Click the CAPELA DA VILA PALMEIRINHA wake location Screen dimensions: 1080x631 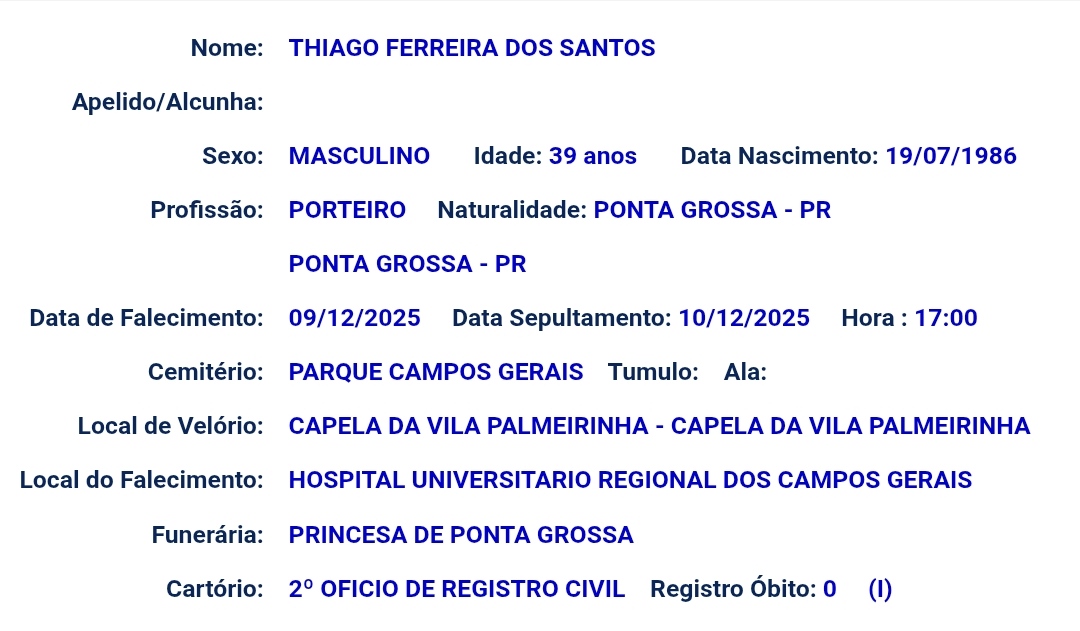pyautogui.click(x=659, y=426)
